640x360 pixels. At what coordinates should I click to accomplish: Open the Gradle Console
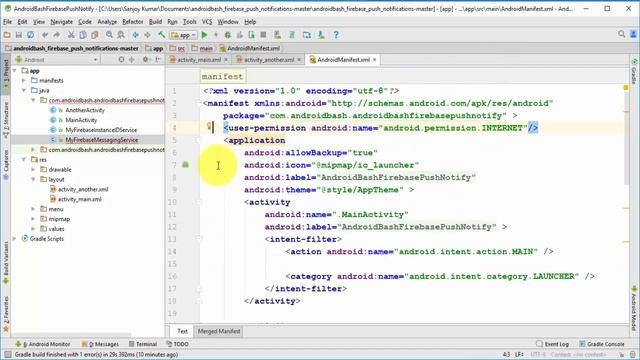coord(602,344)
